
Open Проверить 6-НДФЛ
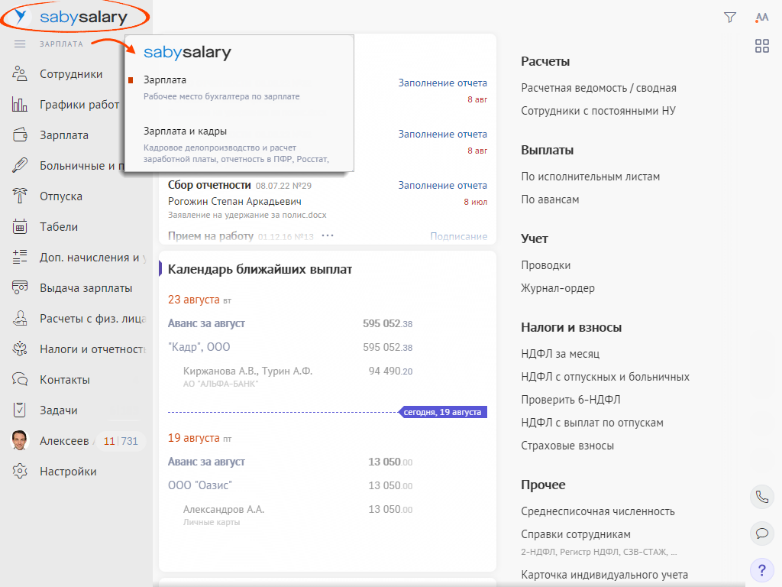pyautogui.click(x=571, y=400)
